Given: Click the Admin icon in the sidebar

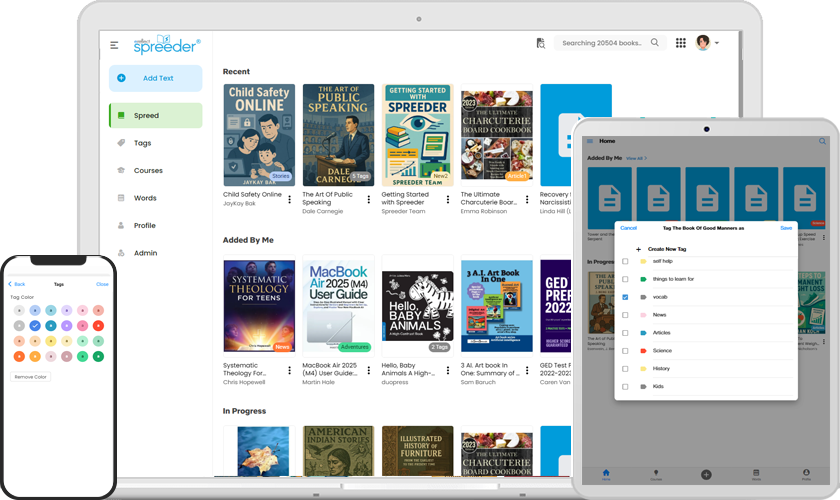Looking at the screenshot, I should click(121, 253).
